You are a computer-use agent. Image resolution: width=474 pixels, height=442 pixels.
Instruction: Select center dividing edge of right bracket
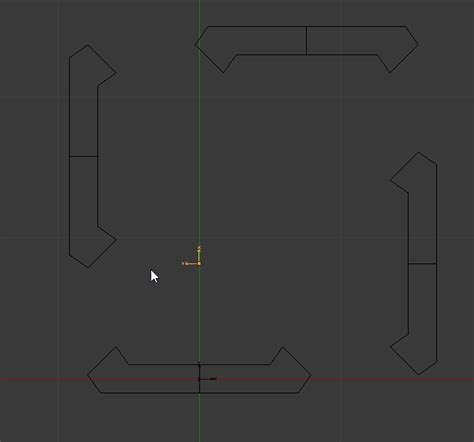423,264
